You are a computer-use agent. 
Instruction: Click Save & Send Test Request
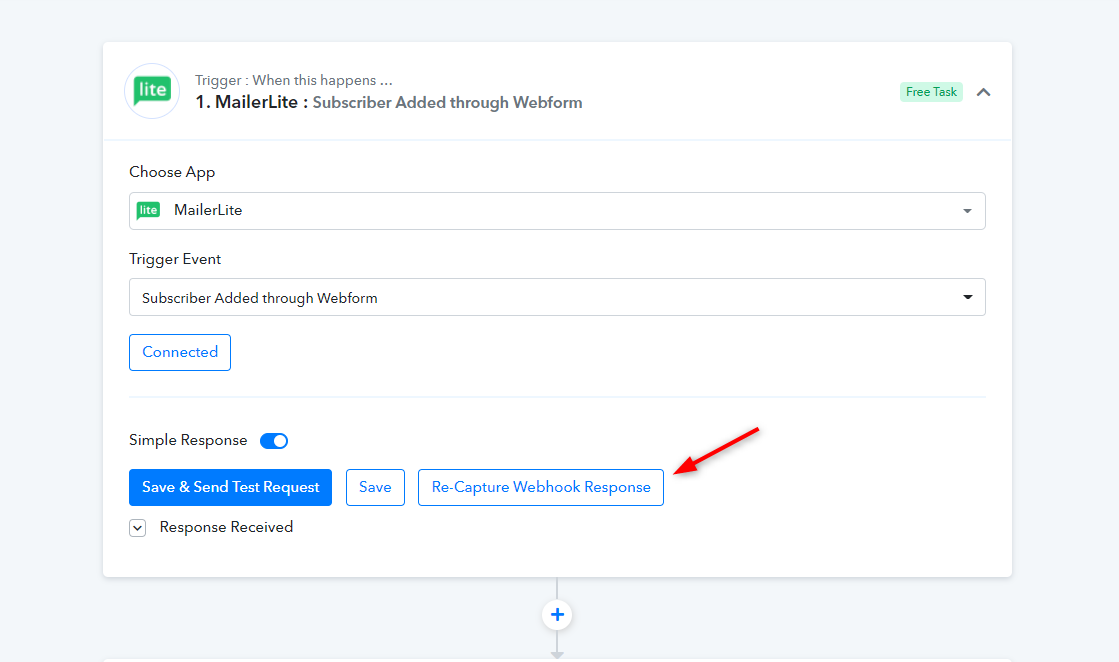tap(231, 487)
